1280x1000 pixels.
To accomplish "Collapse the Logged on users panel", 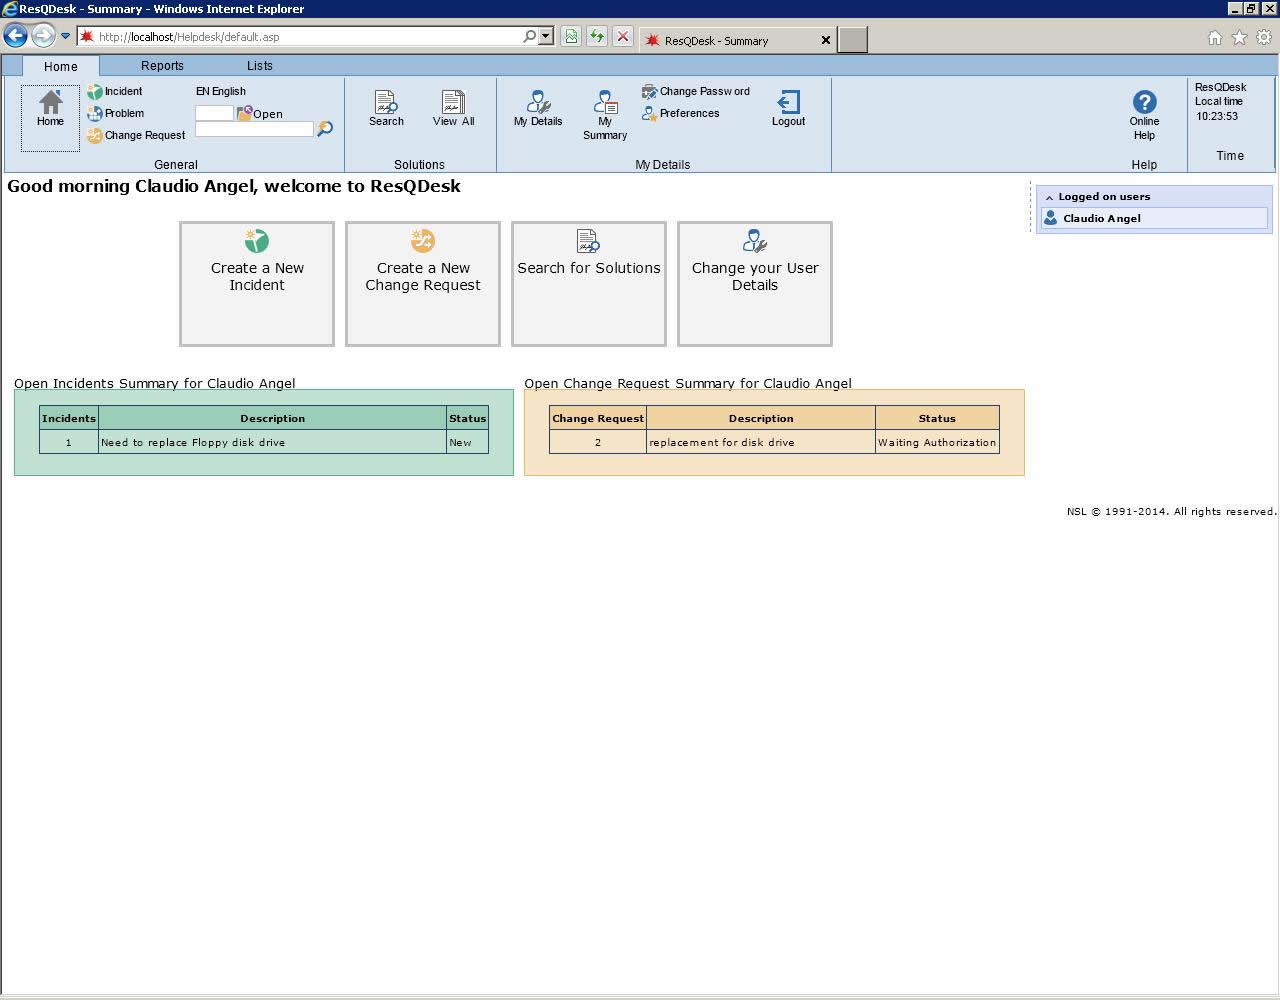I will click(x=1049, y=197).
